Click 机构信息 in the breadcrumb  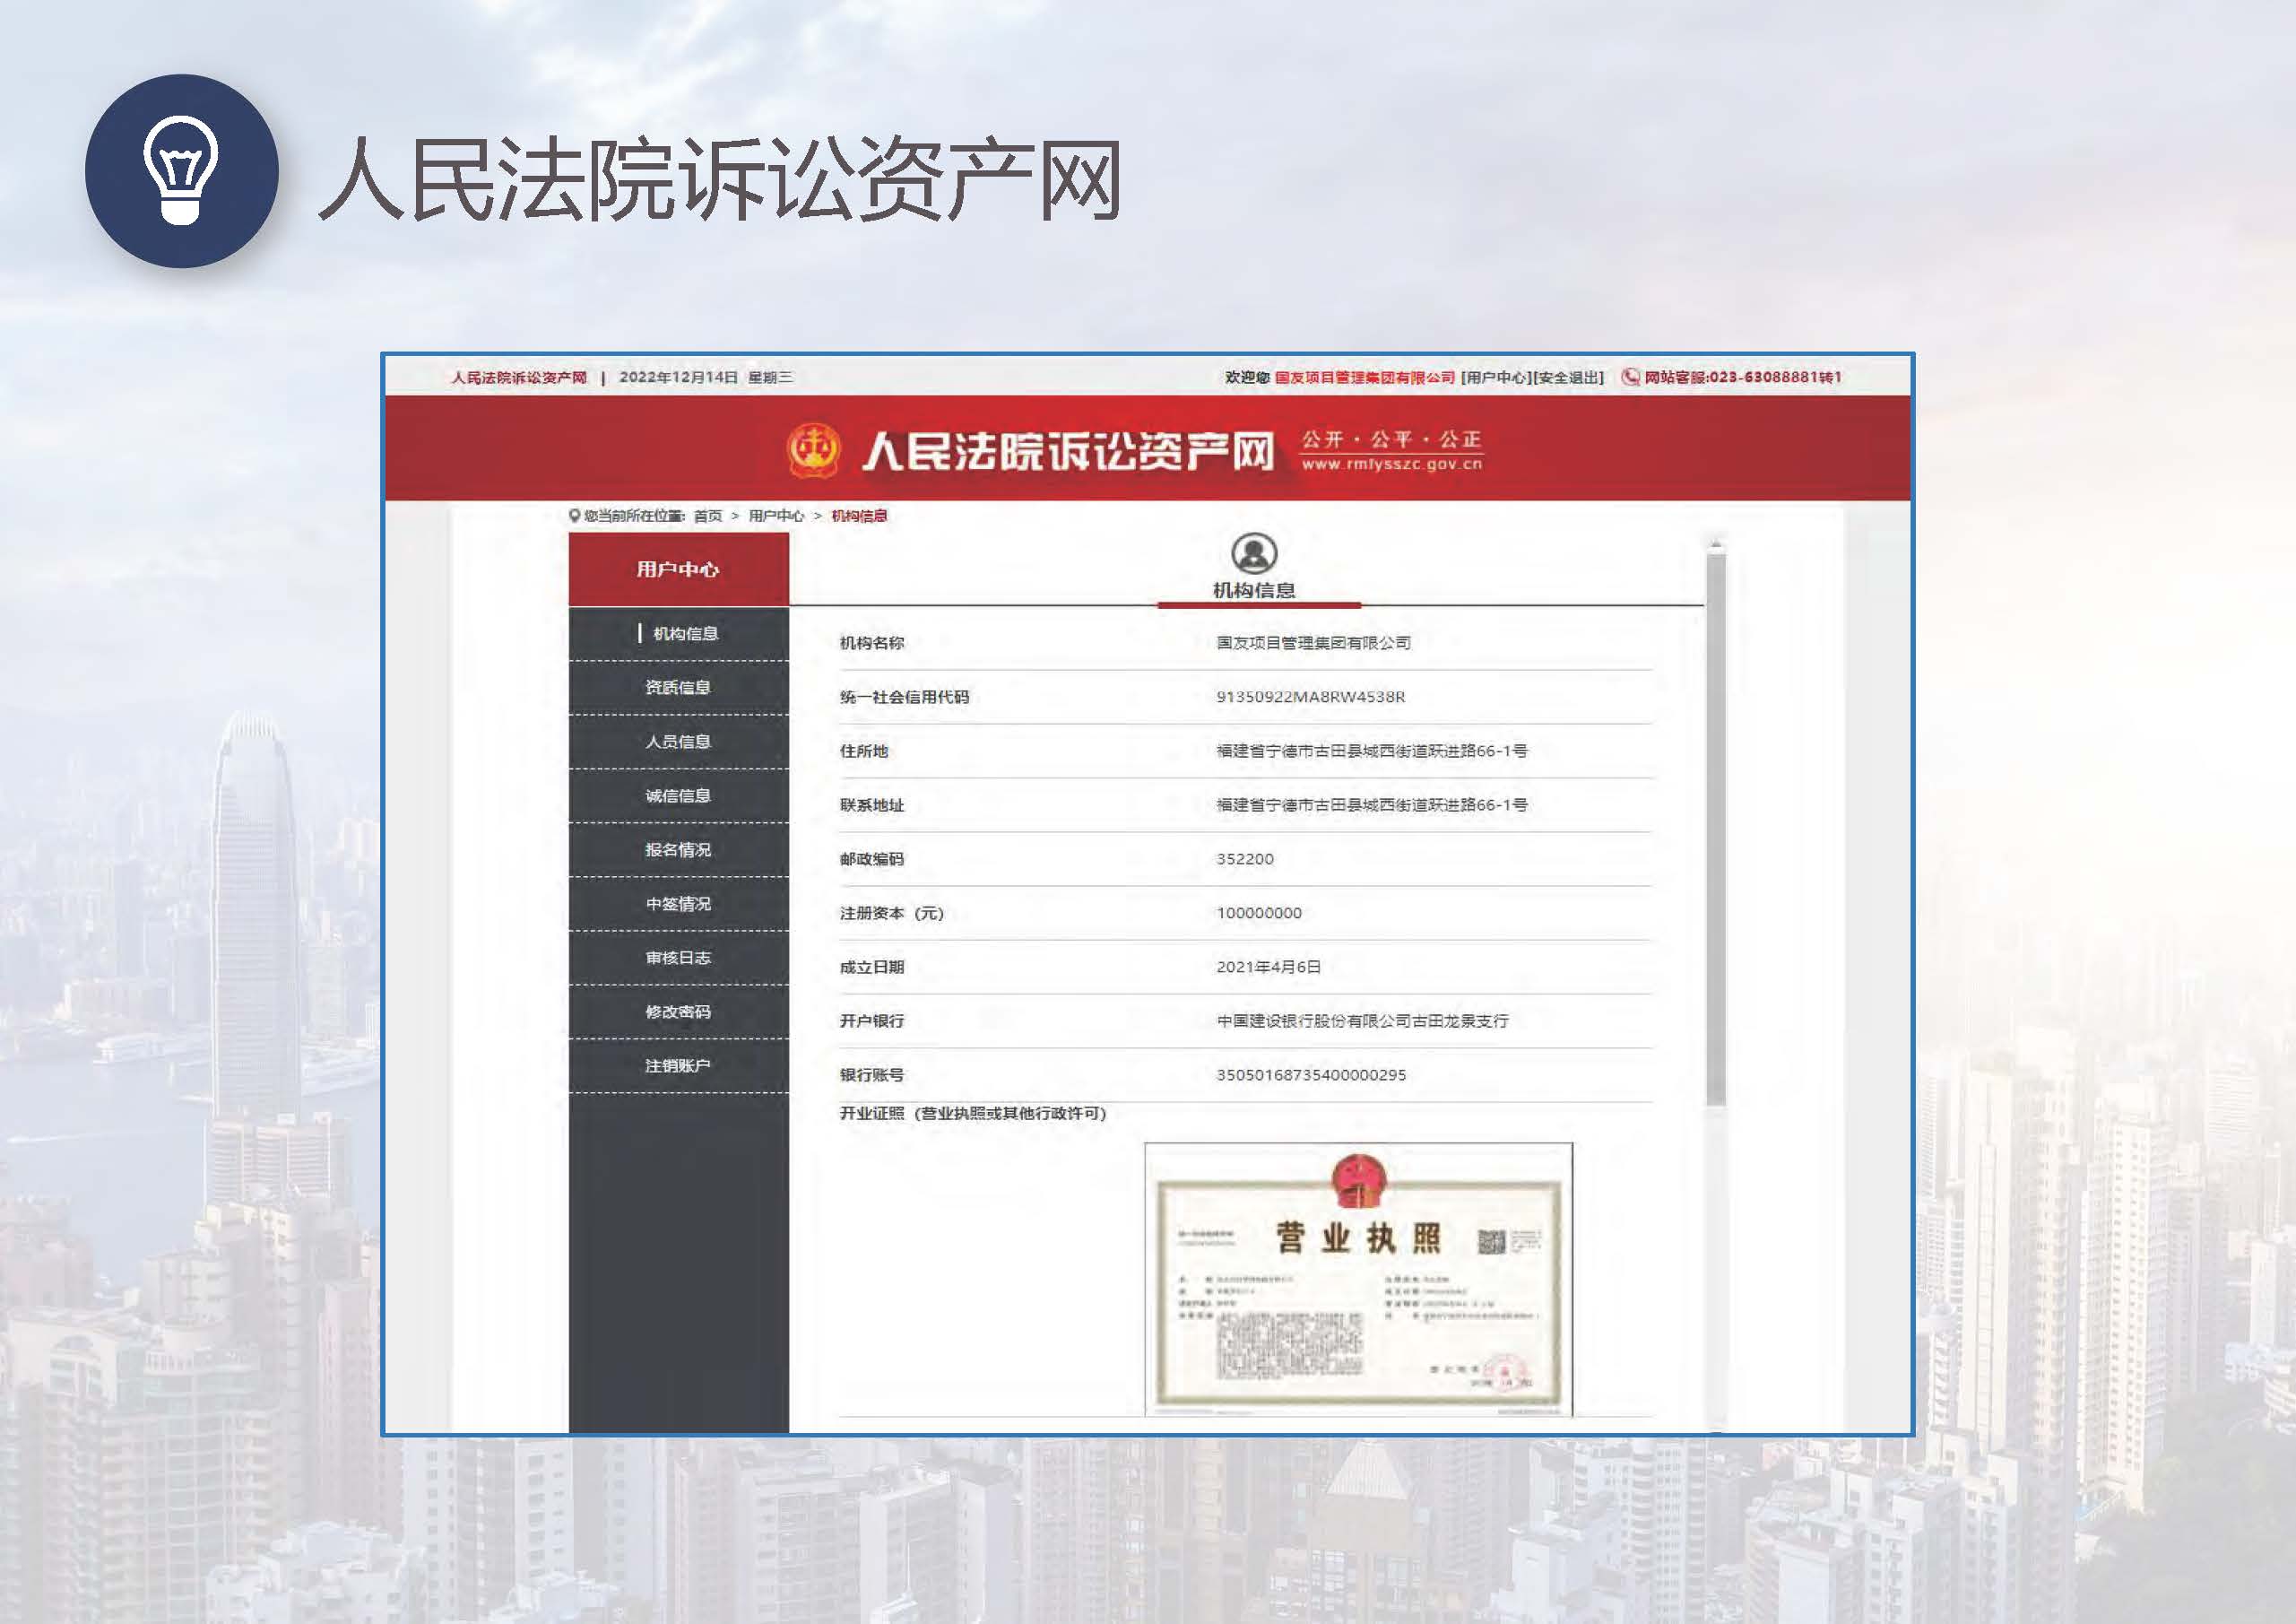click(x=859, y=516)
